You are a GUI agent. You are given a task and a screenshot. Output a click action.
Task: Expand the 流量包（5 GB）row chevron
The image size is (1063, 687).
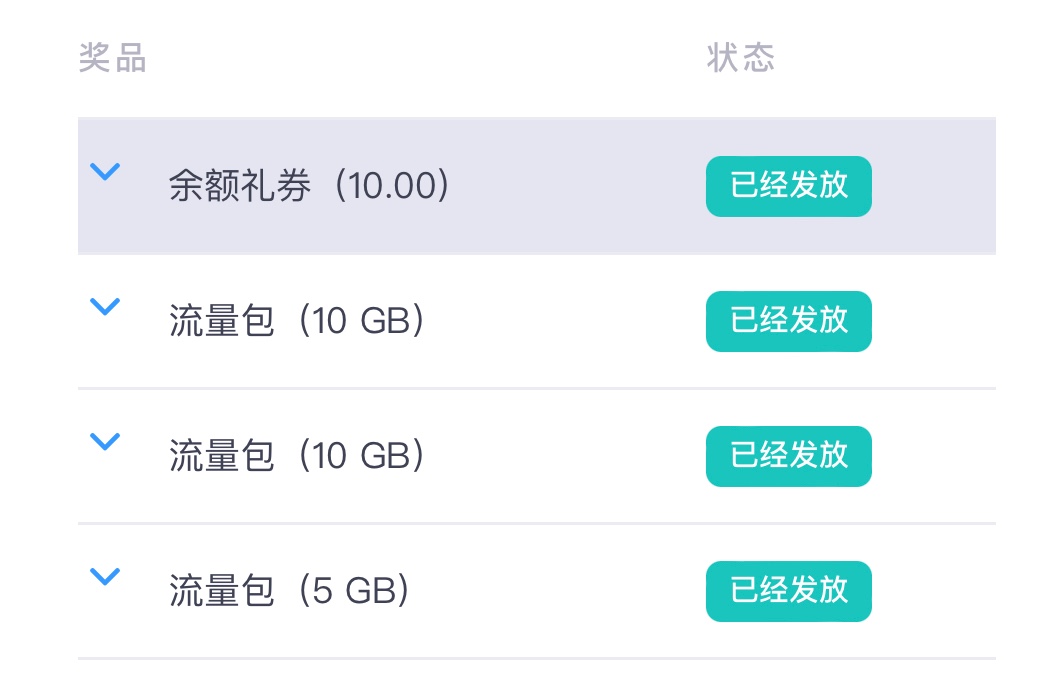(105, 576)
